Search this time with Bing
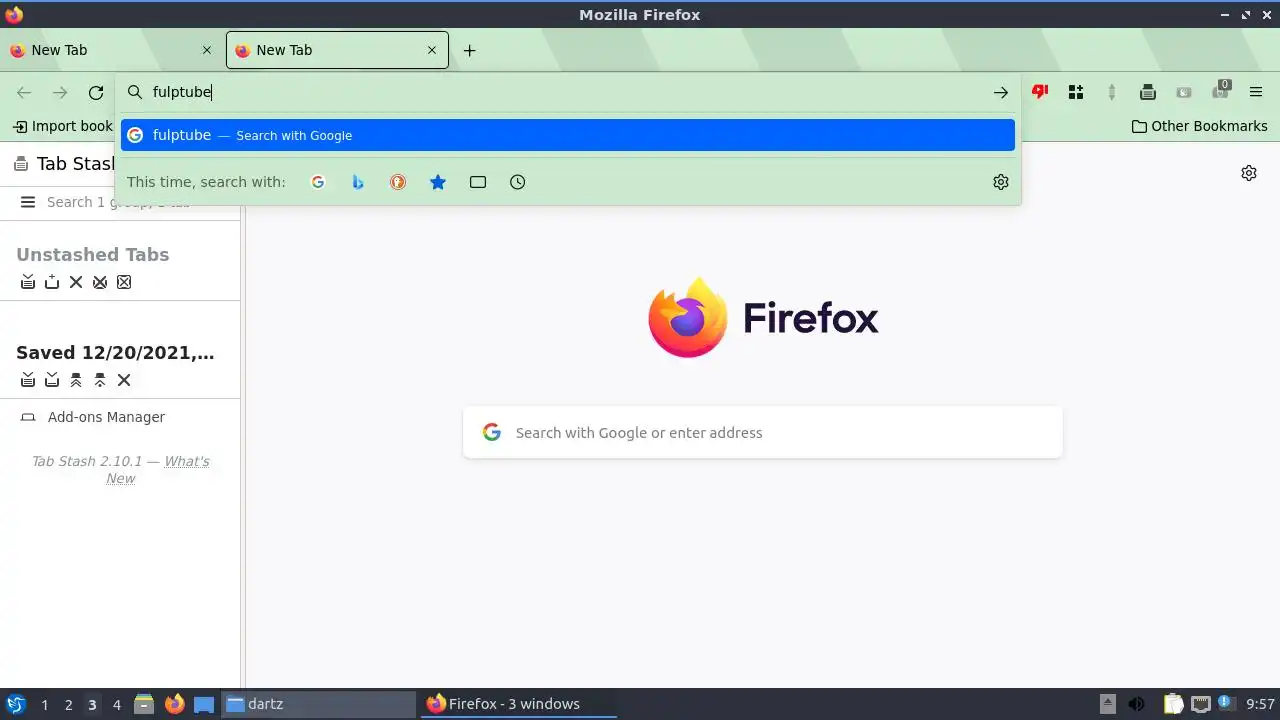 click(358, 182)
